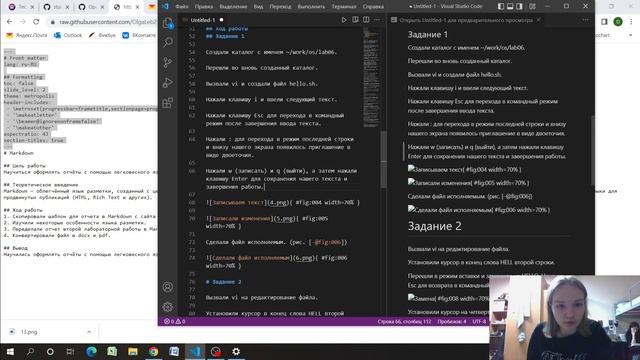Open Run and Debug view

[168, 82]
